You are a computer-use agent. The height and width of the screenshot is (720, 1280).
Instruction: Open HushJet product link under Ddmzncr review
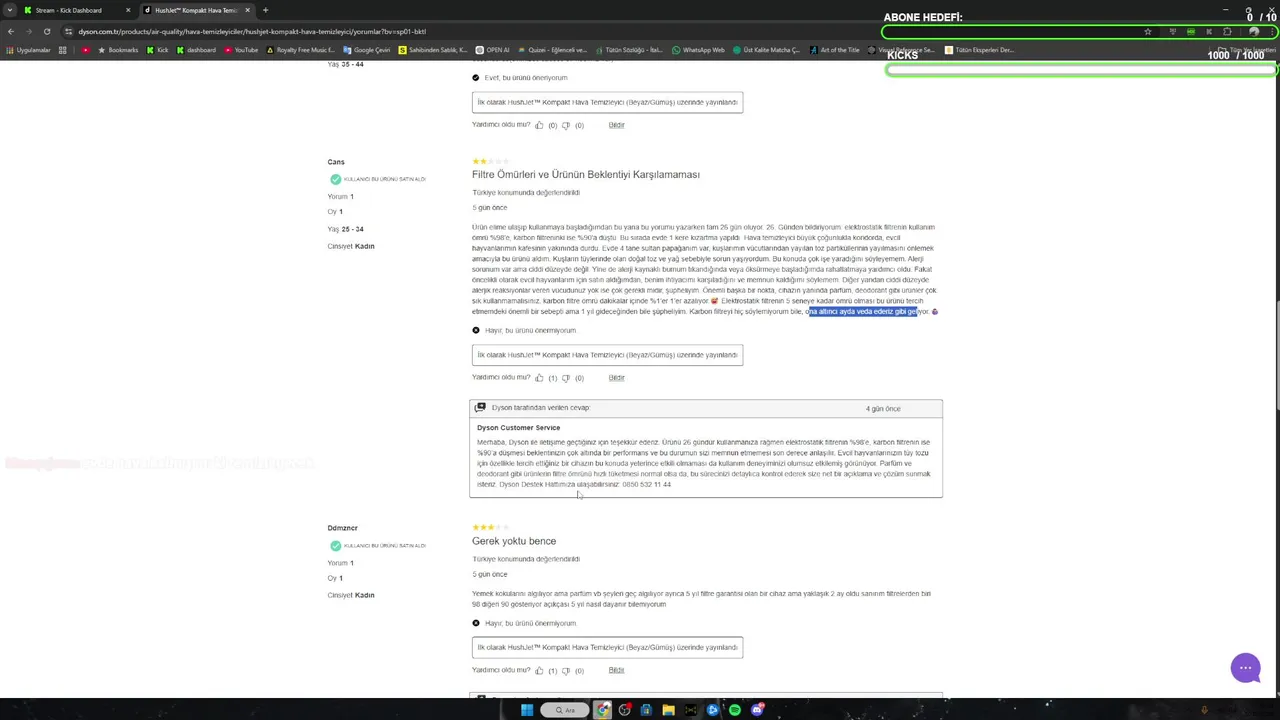(607, 647)
